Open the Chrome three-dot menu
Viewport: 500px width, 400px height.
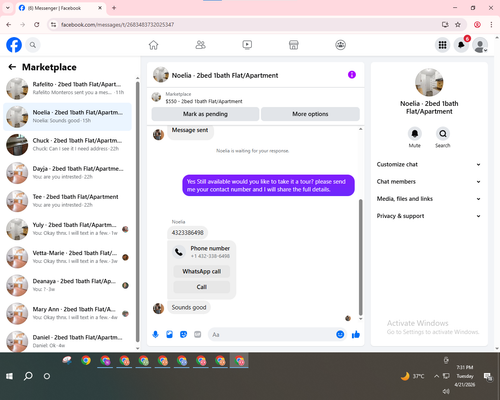491,25
